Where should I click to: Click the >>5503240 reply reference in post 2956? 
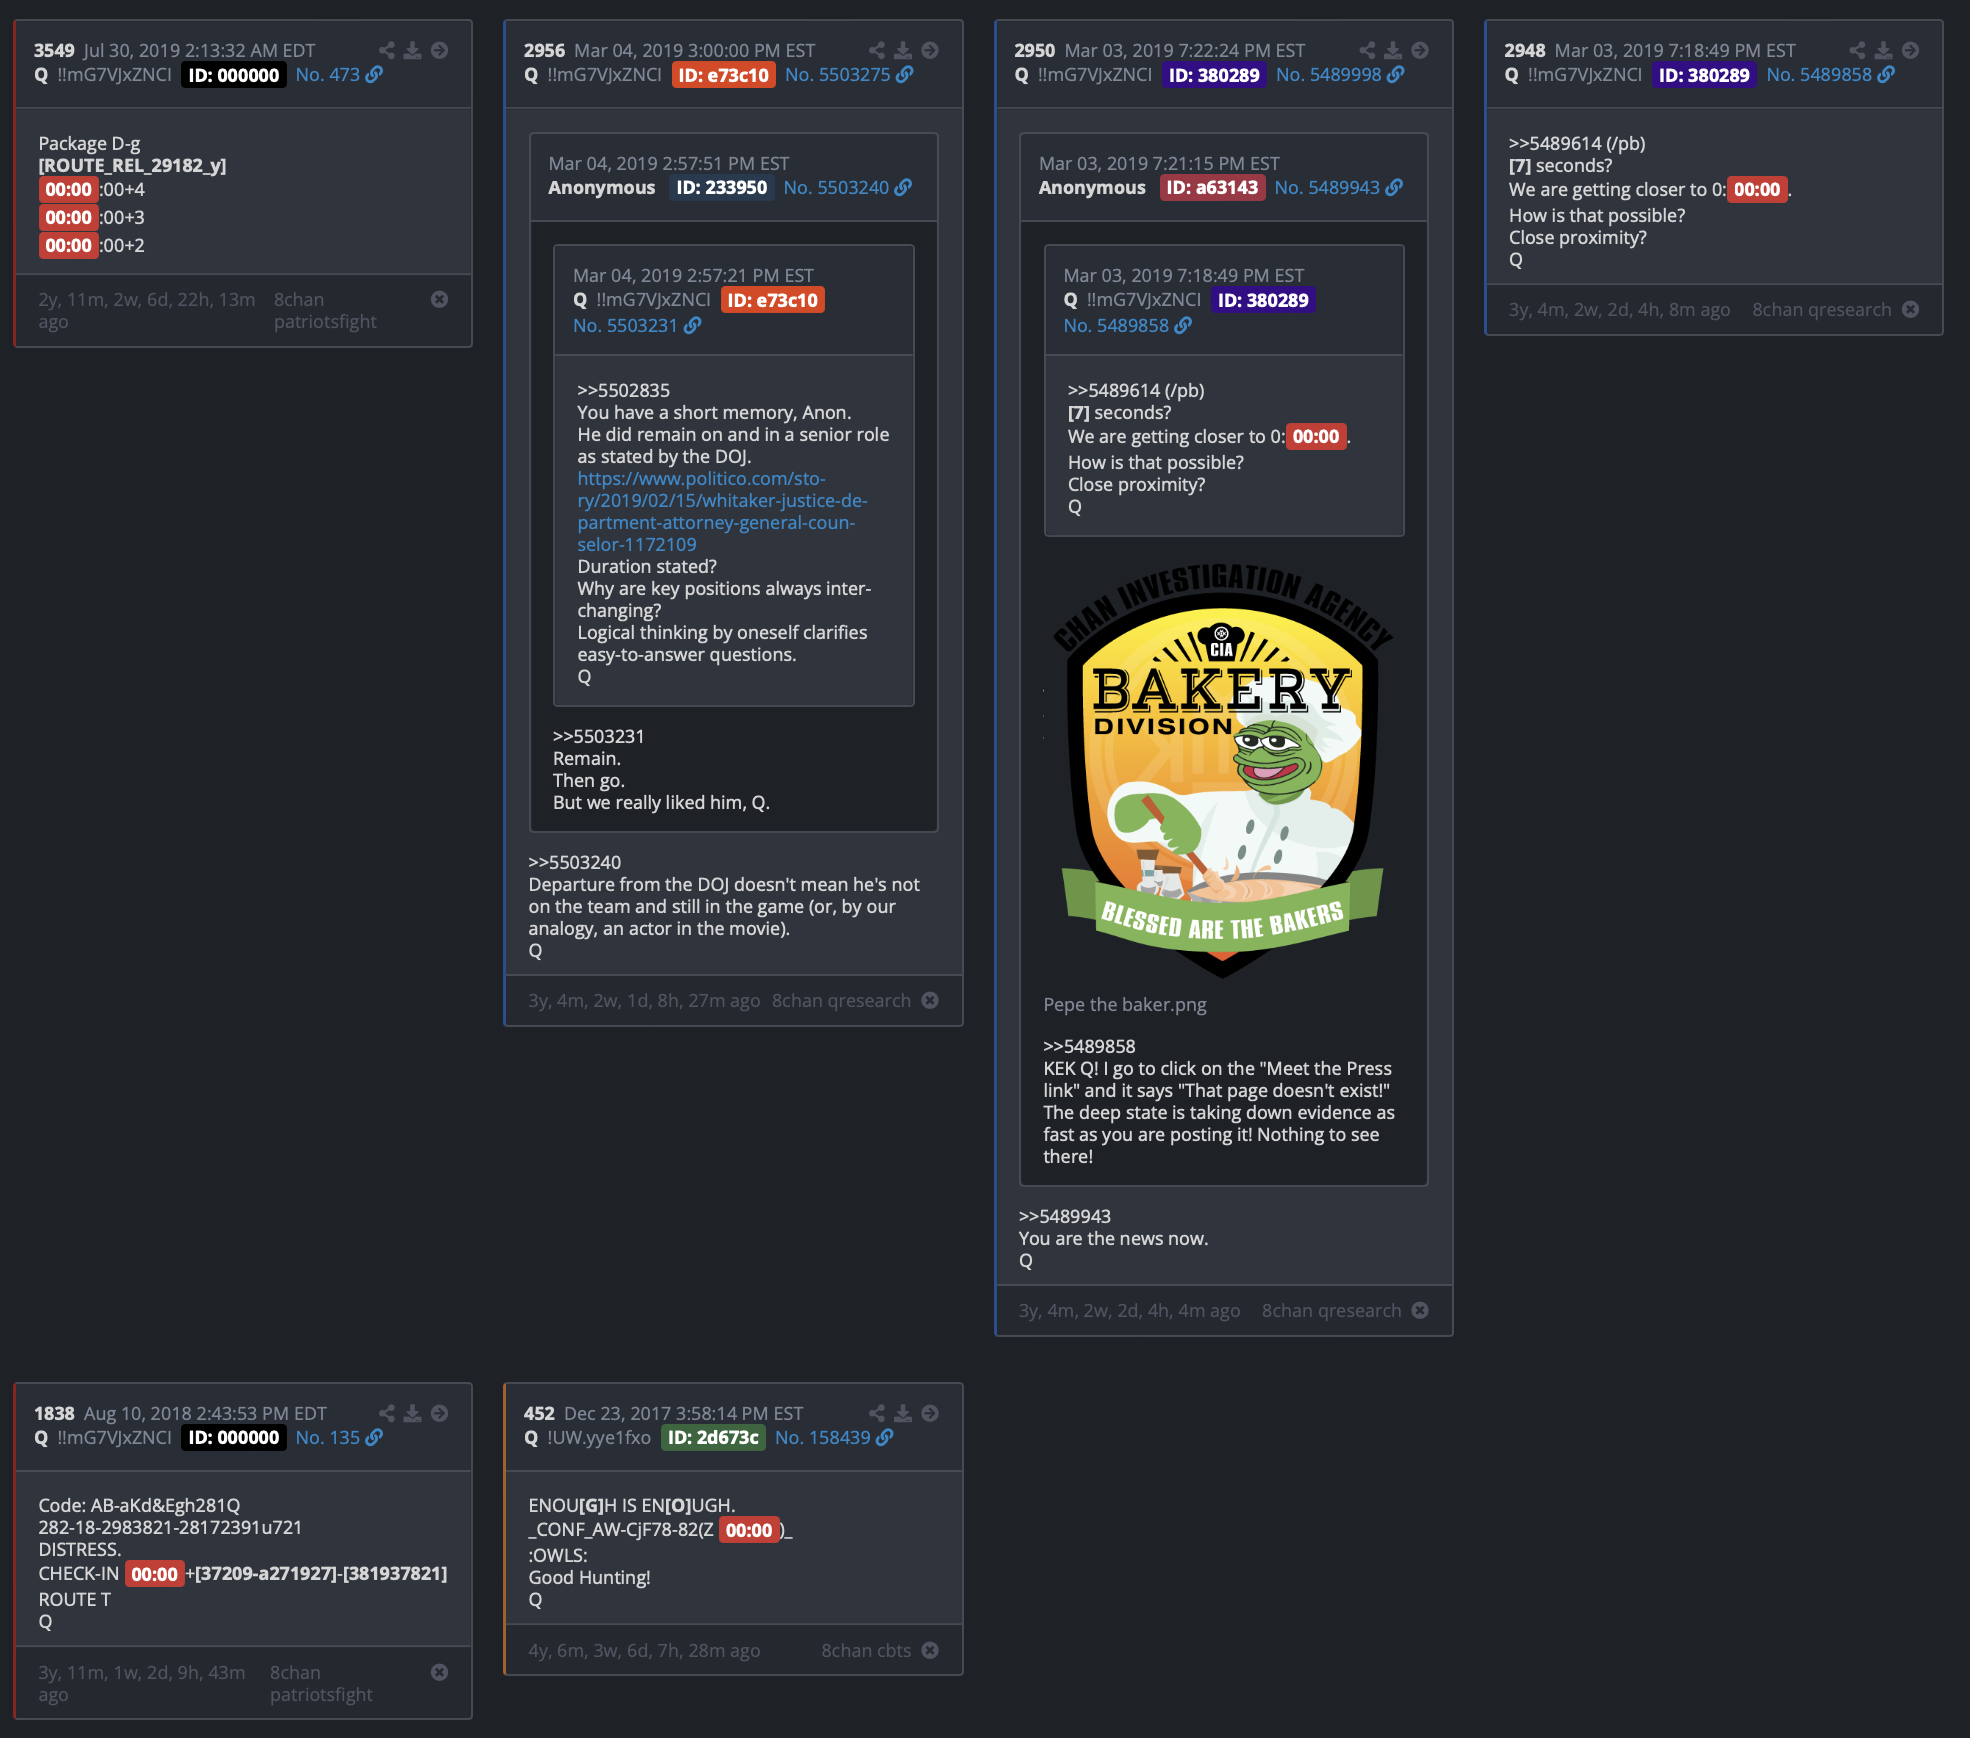coord(574,862)
